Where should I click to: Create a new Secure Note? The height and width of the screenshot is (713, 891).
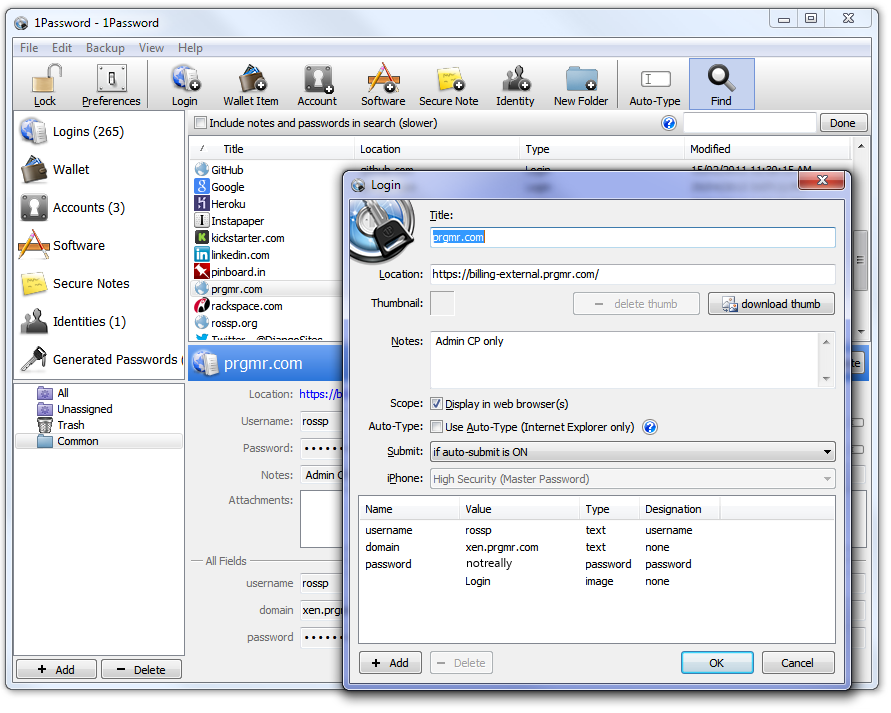(449, 84)
